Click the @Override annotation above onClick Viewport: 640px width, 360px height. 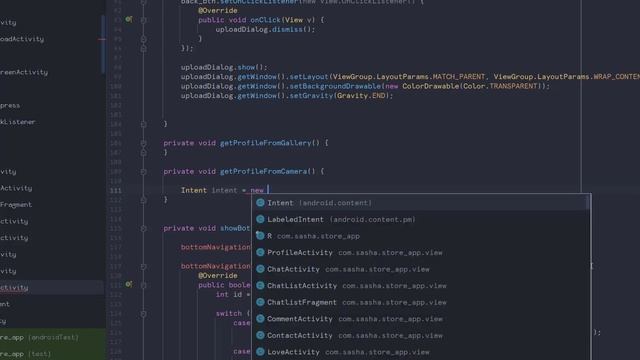[x=218, y=11]
